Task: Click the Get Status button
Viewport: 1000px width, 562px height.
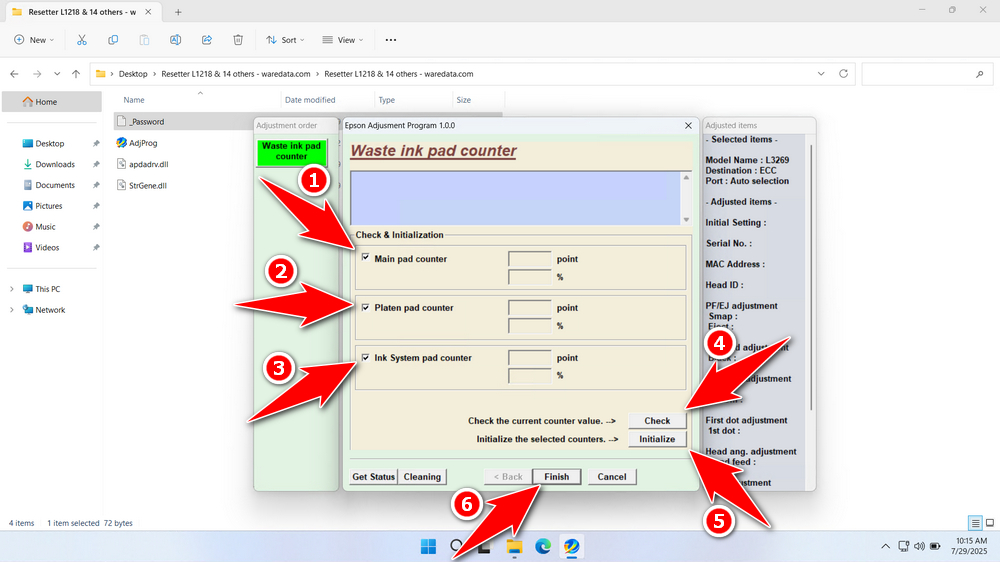Action: (x=373, y=477)
